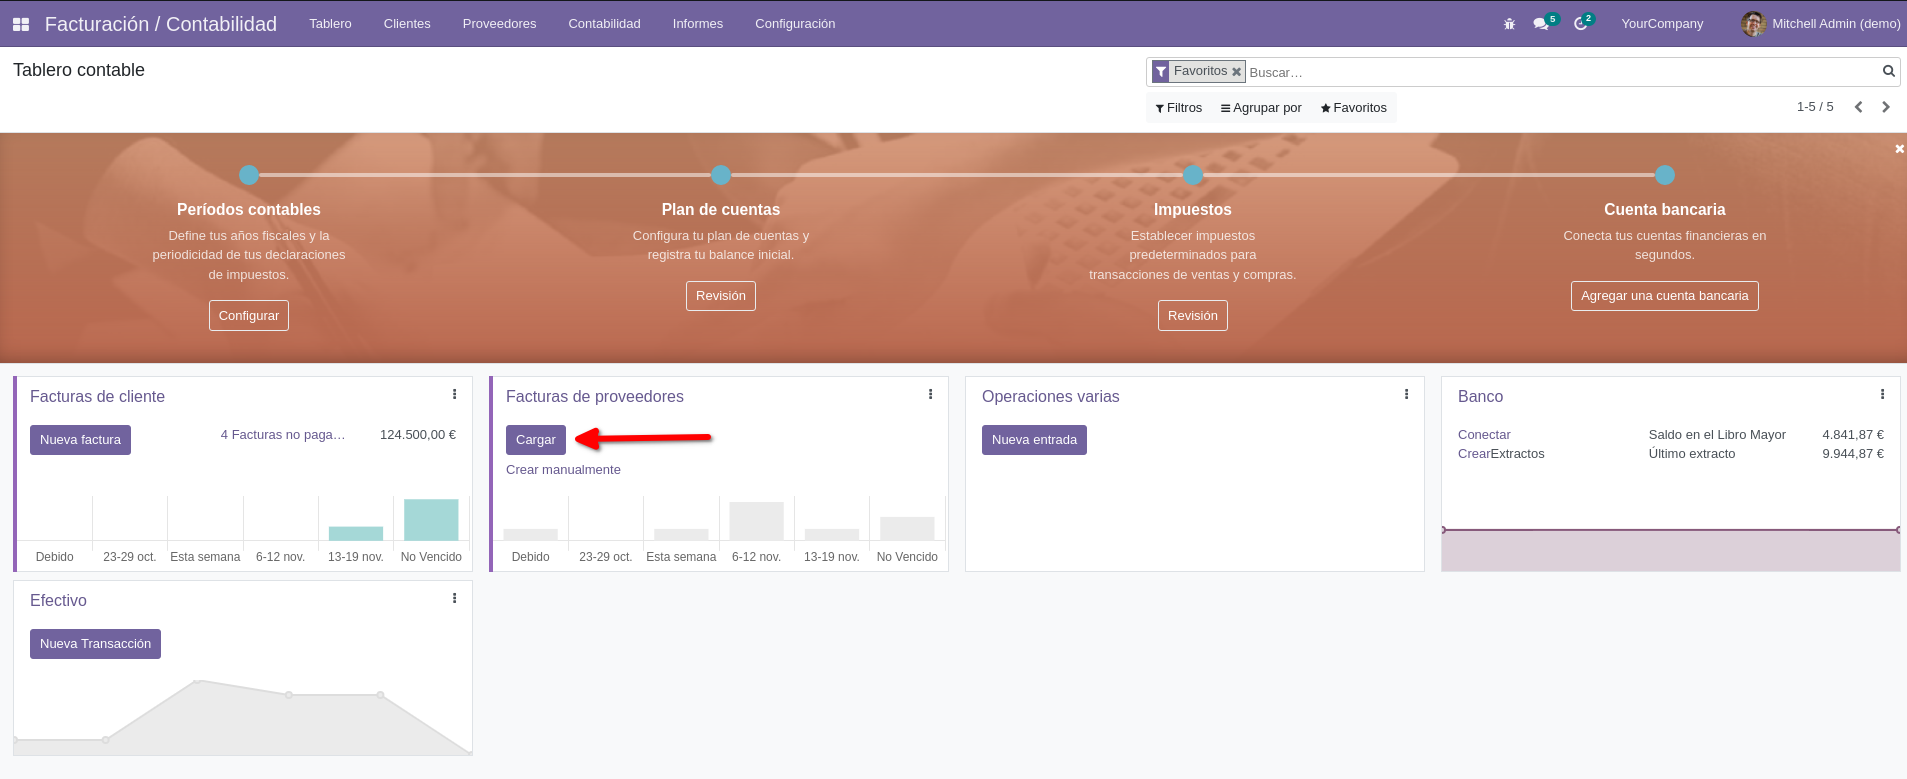Open the Favoritos dropdown menu
Viewport: 1907px width, 779px height.
tap(1353, 108)
